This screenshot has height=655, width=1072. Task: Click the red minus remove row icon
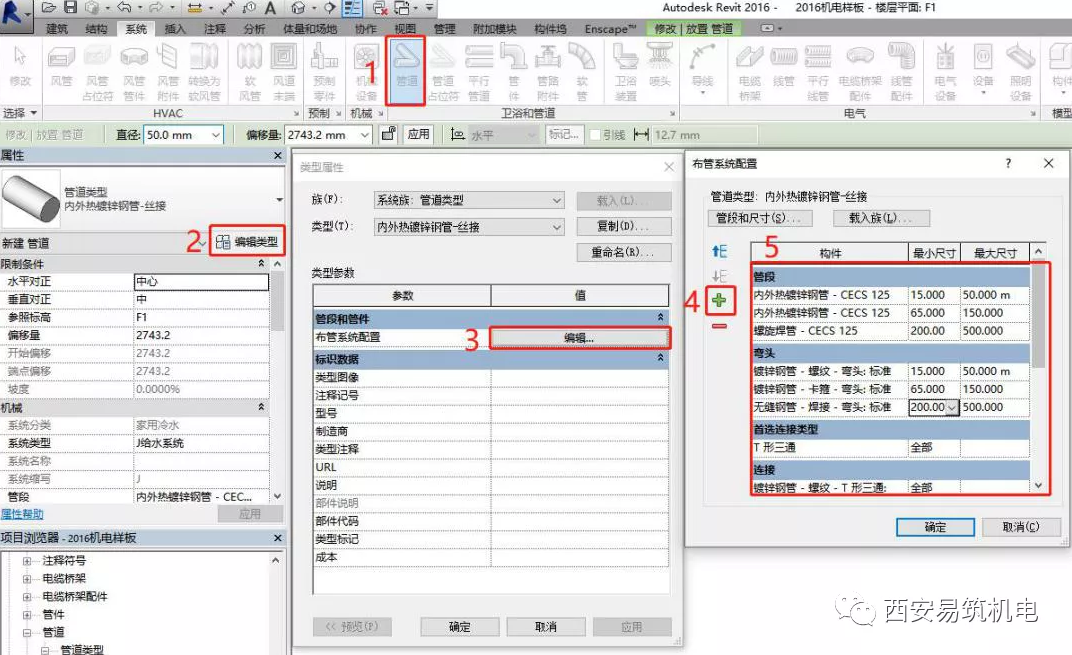click(719, 326)
